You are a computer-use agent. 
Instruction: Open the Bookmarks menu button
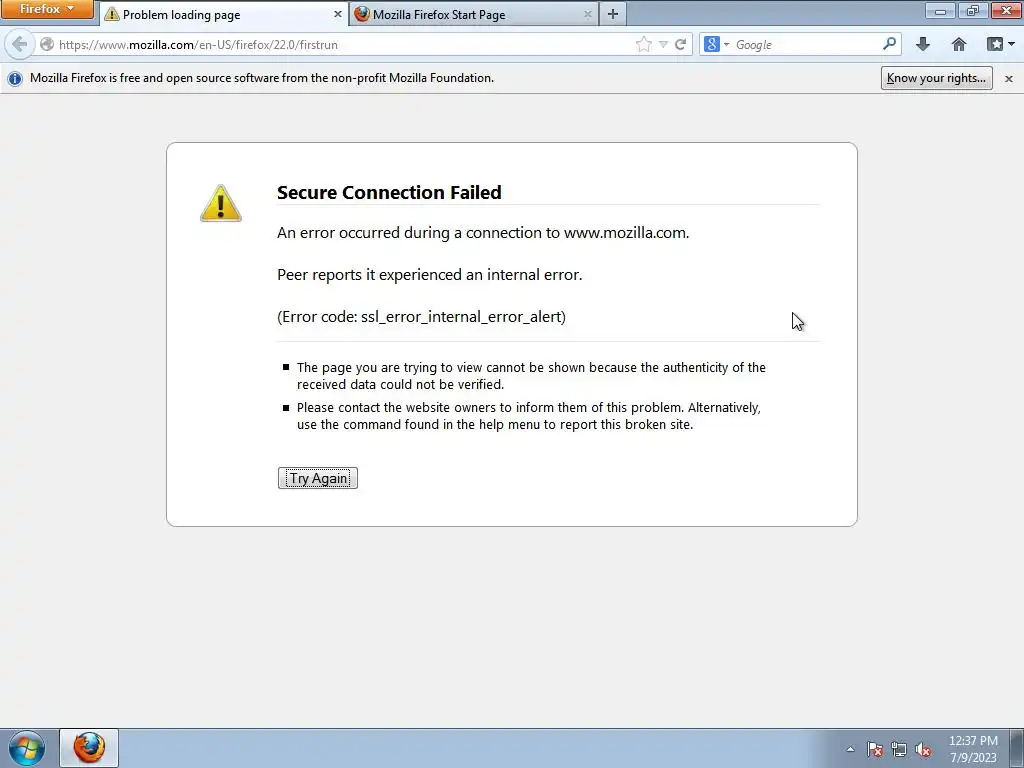(1000, 44)
